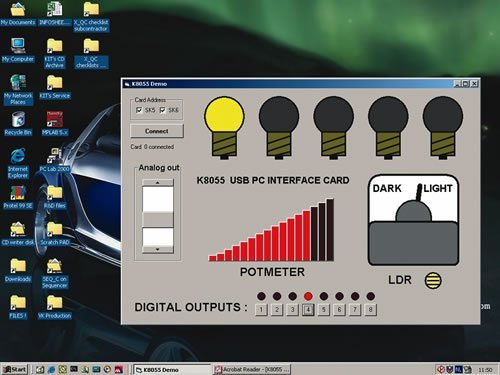Screen dimensions: 500x375
Task: Click Analog out scrollbar up arrow
Action: [x=158, y=183]
